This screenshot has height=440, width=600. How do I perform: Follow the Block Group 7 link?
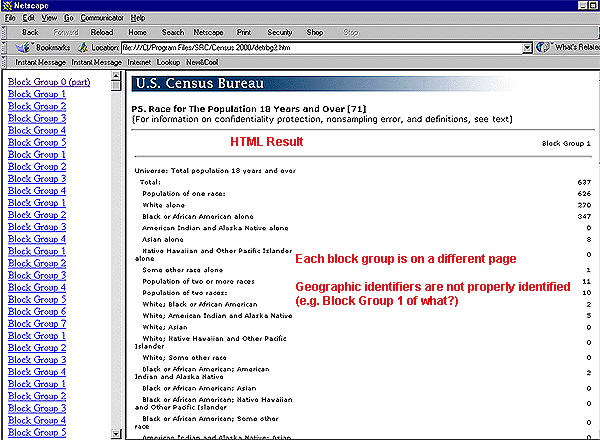click(37, 323)
